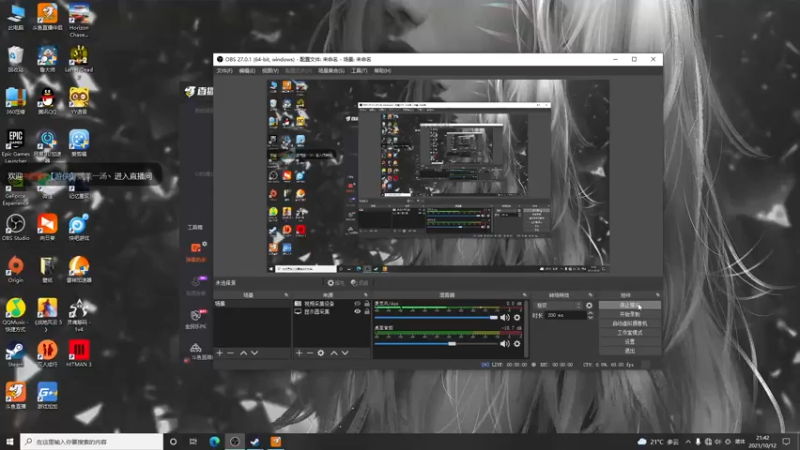Click the 退出 exit button in Controls

coord(630,351)
